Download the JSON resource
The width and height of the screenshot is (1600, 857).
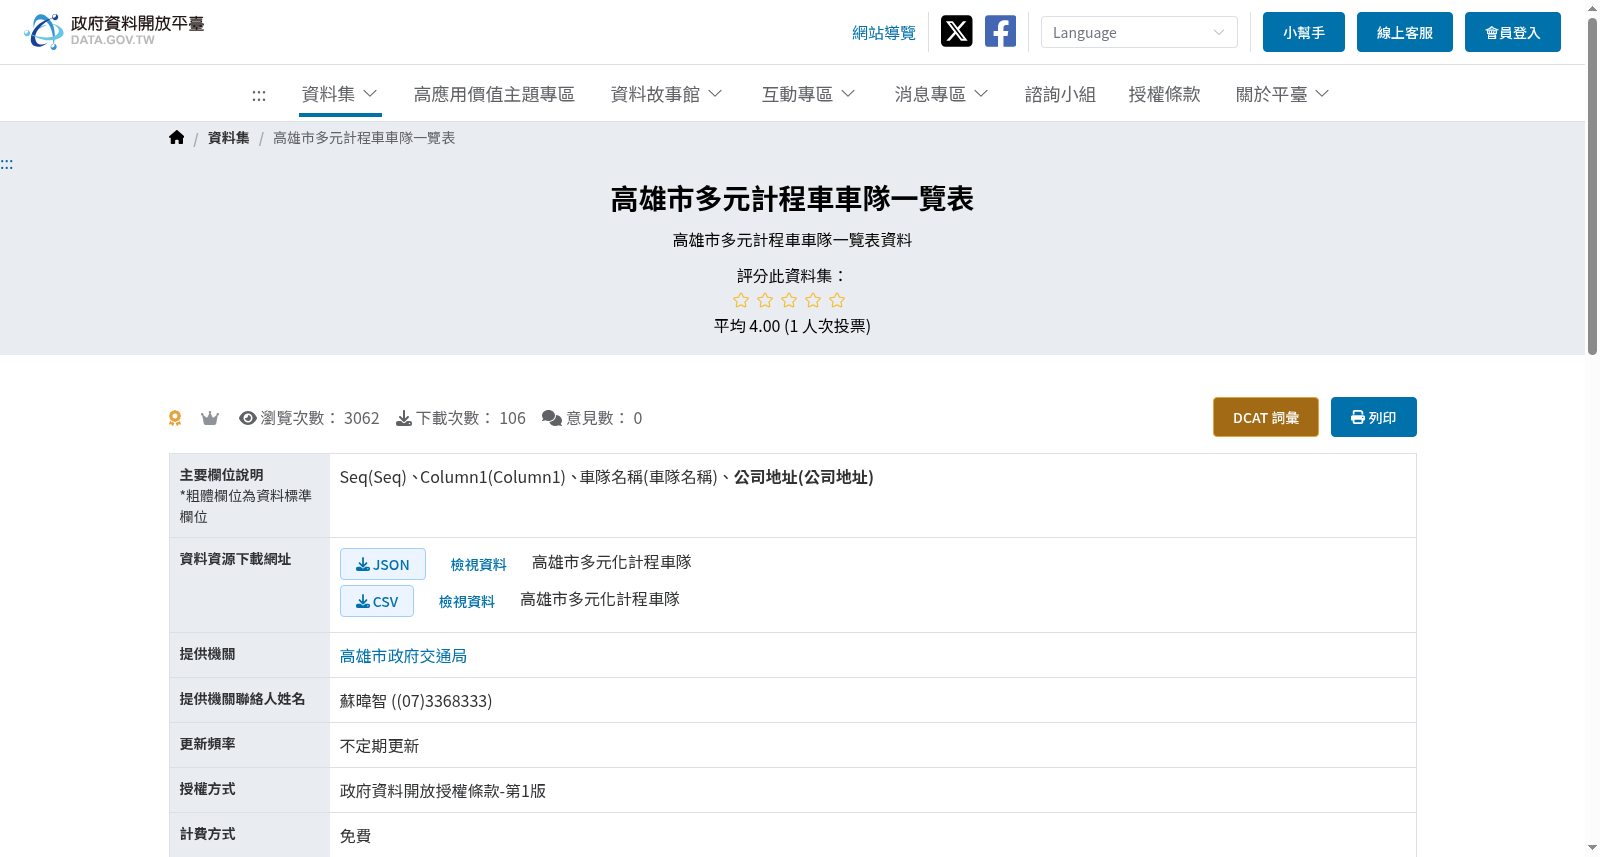click(x=383, y=564)
